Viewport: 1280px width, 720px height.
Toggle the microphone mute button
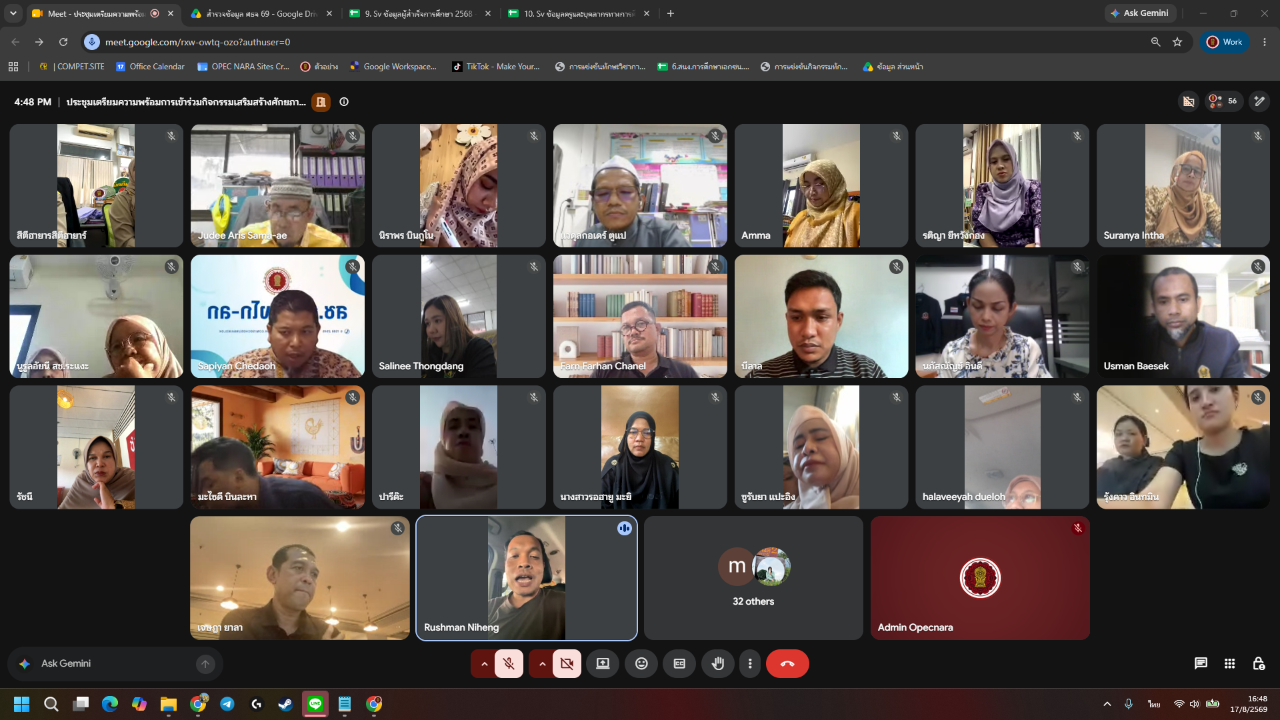pos(509,663)
